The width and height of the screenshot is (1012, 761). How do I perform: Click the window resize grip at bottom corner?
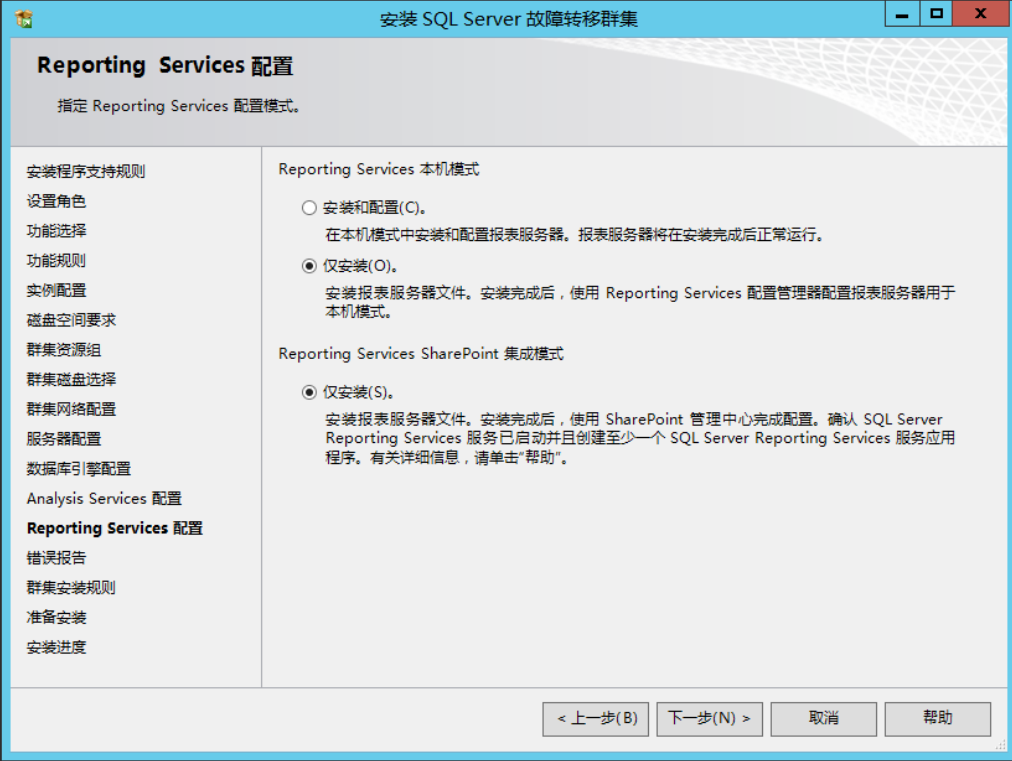[x=1001, y=745]
